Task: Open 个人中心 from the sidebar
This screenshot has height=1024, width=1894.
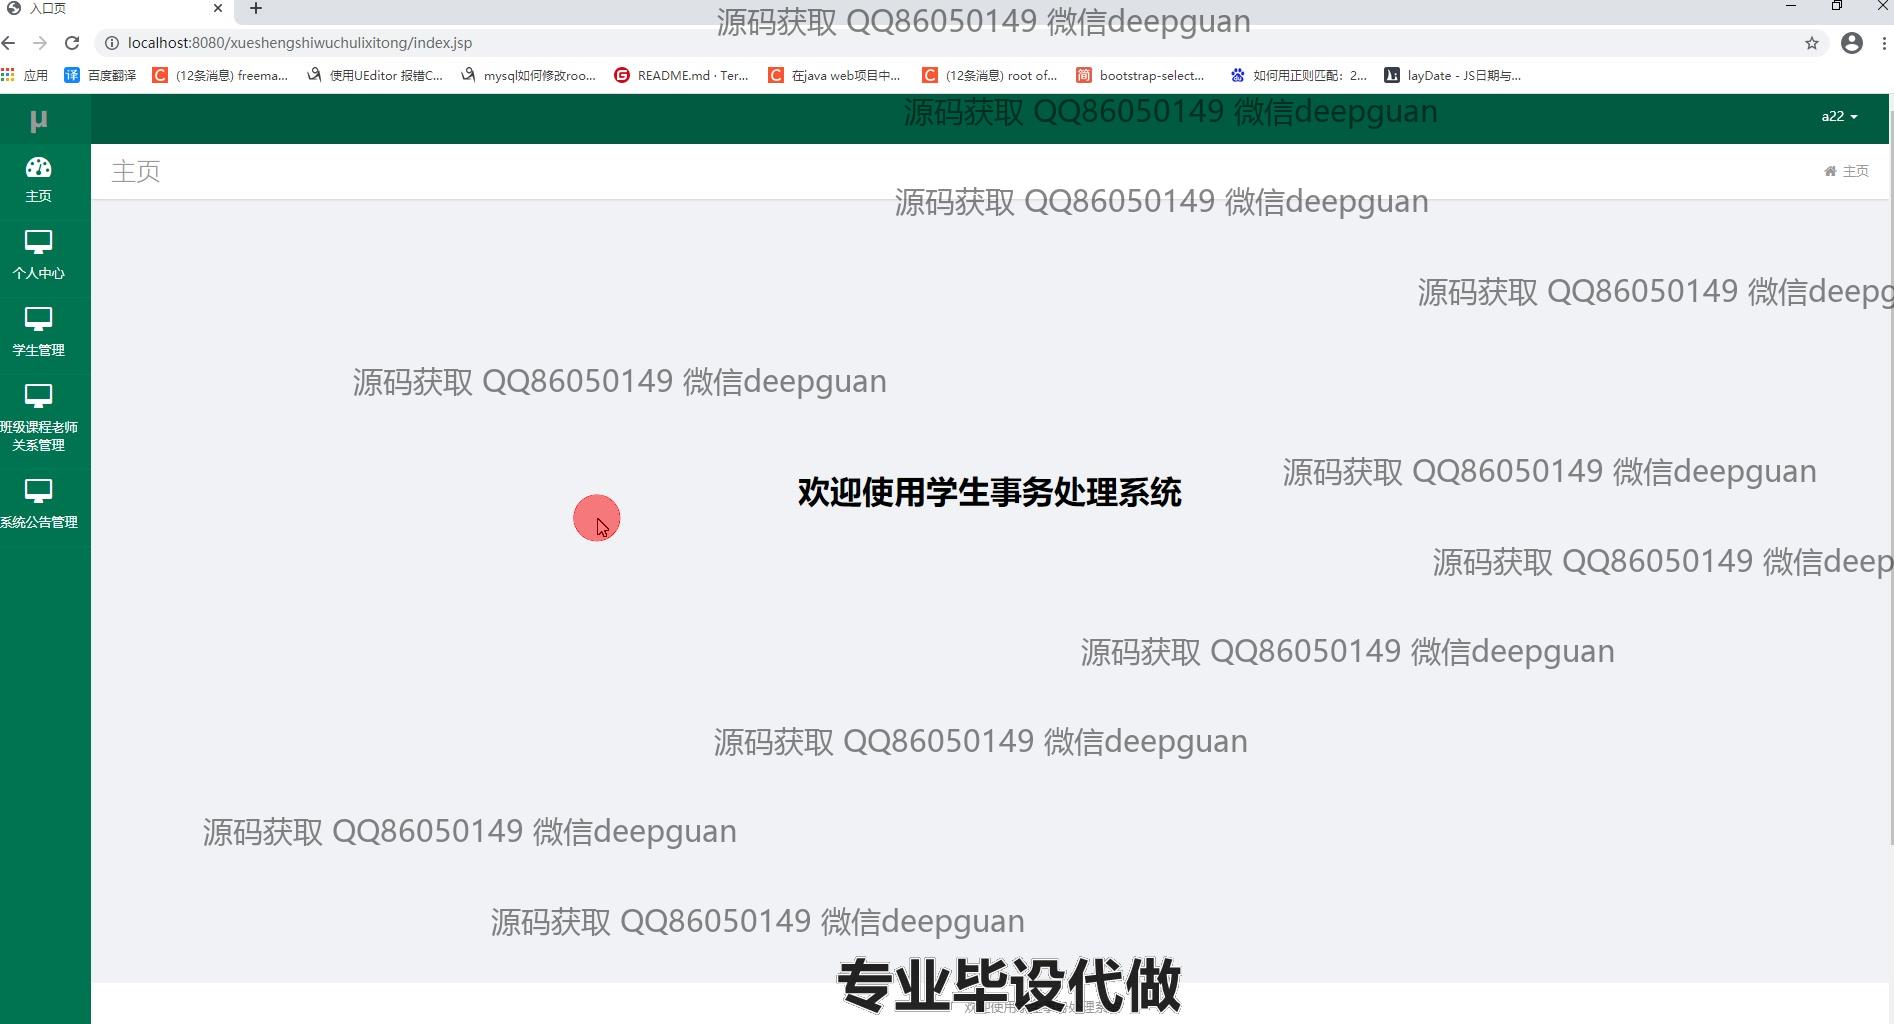Action: 38,254
